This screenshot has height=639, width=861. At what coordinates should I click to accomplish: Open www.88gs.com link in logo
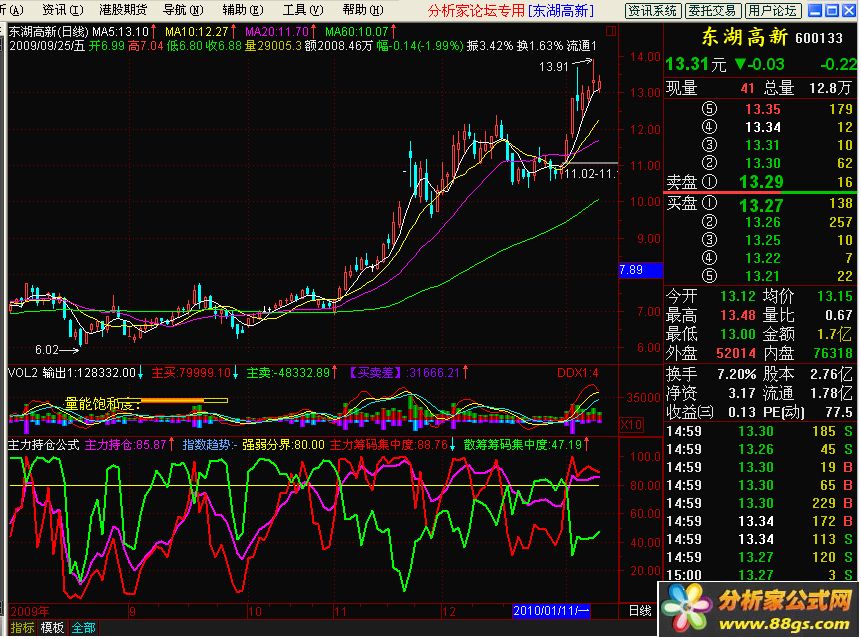tap(784, 625)
